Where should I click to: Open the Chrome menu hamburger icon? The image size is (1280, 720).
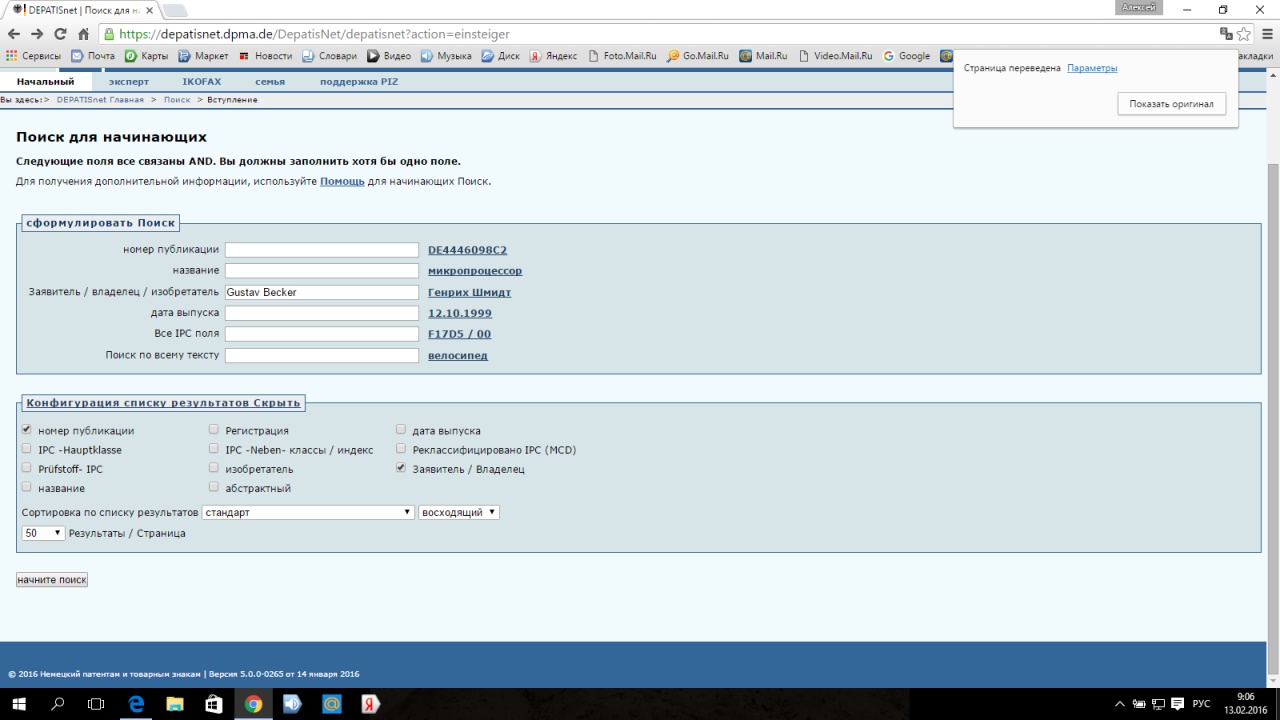[1265, 34]
